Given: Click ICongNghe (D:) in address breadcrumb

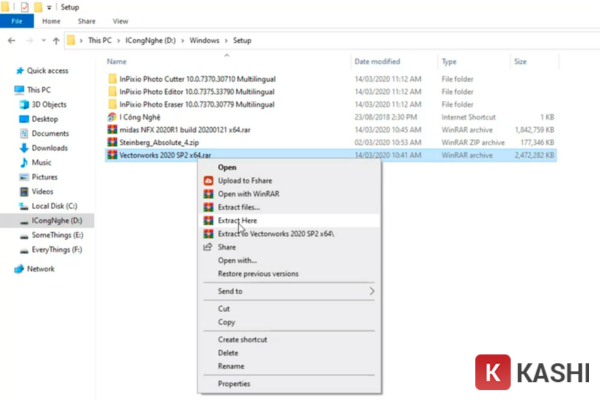Looking at the screenshot, I should tap(150, 40).
